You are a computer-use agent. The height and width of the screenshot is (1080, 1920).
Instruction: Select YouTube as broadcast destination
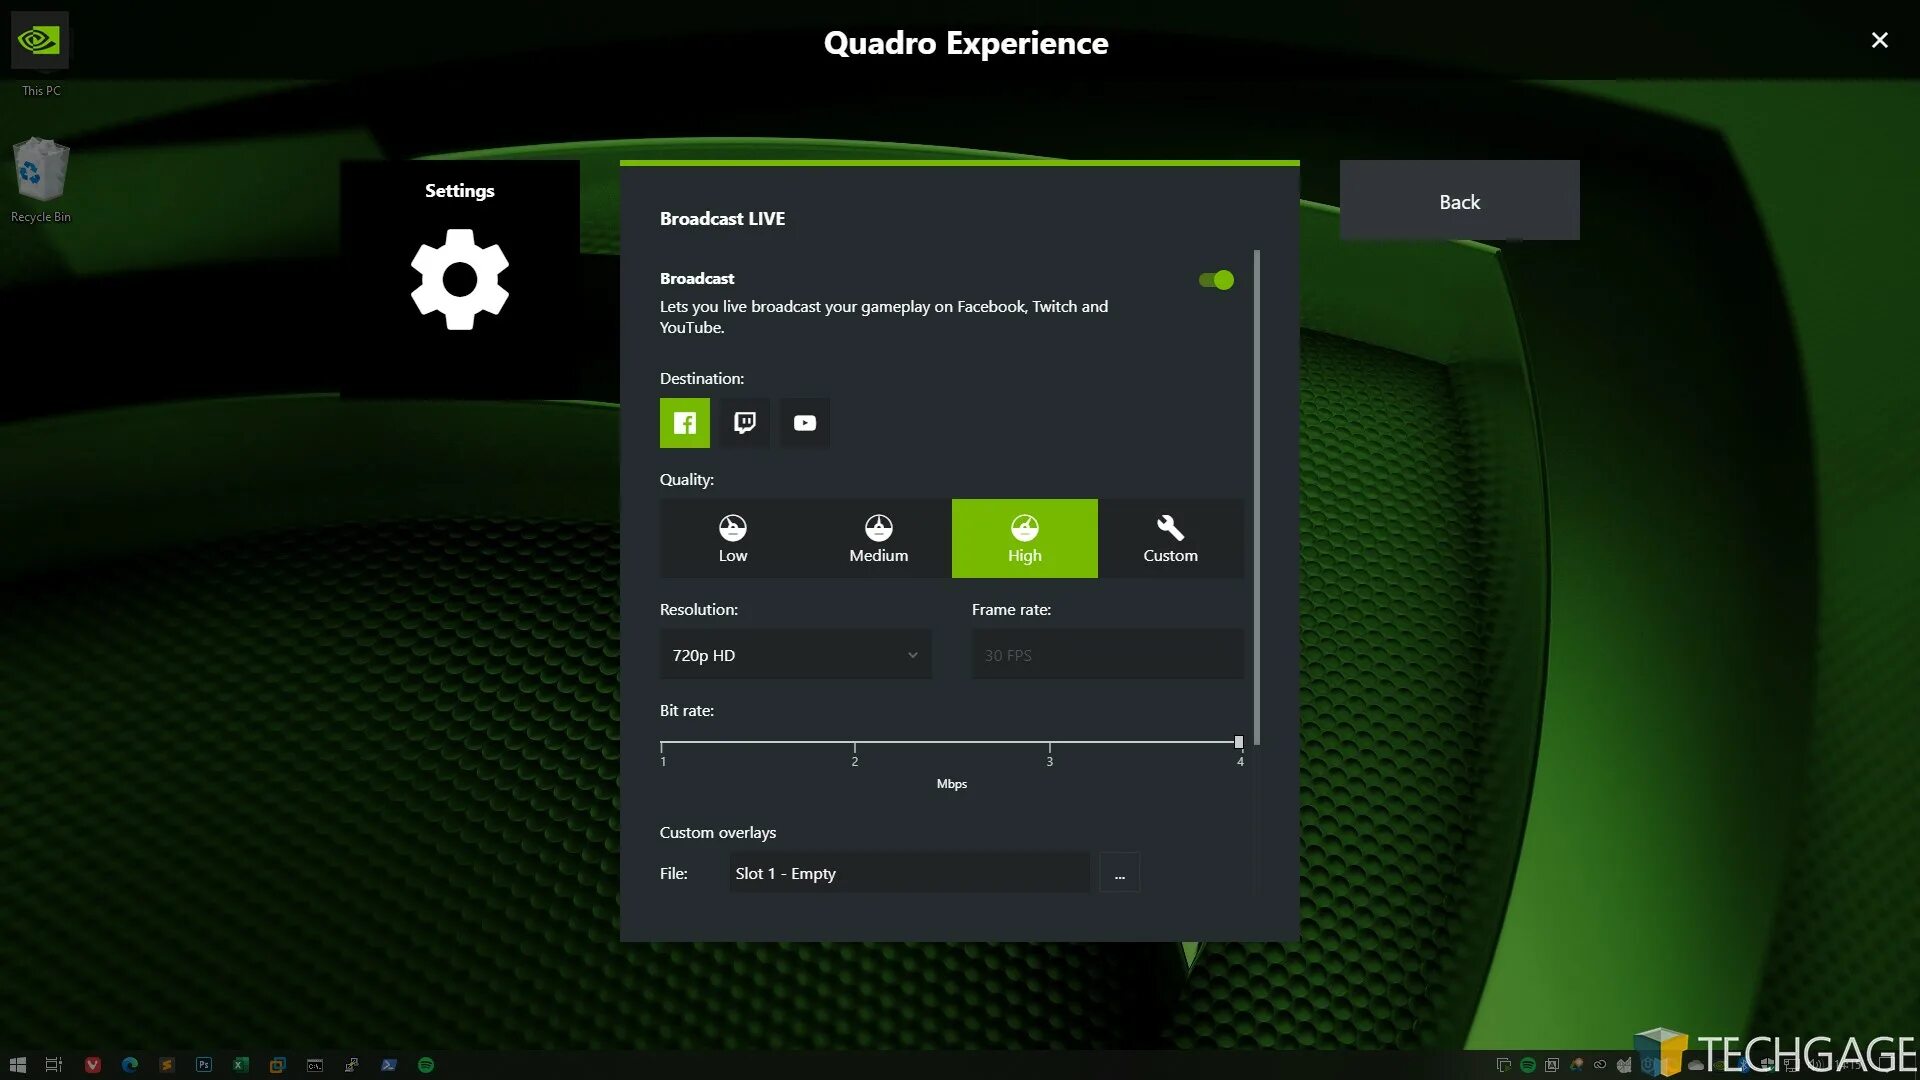[x=805, y=423]
